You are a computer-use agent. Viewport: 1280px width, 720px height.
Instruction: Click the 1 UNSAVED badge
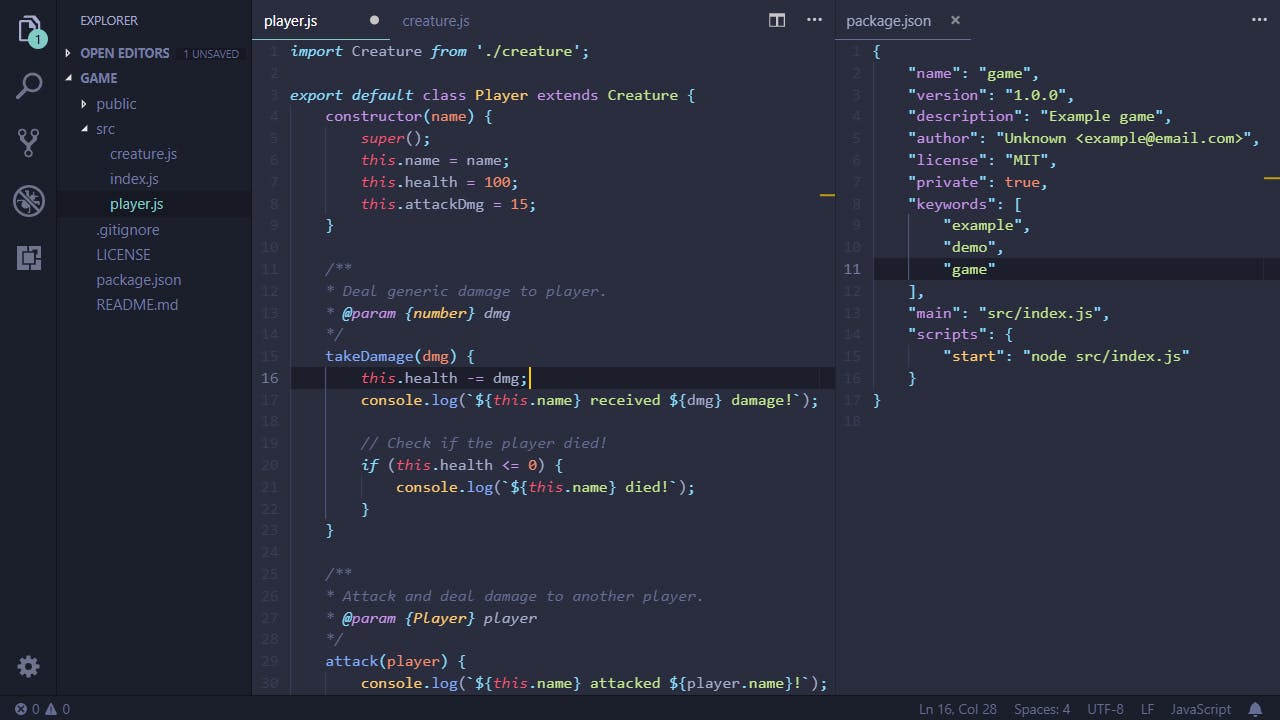coord(211,54)
